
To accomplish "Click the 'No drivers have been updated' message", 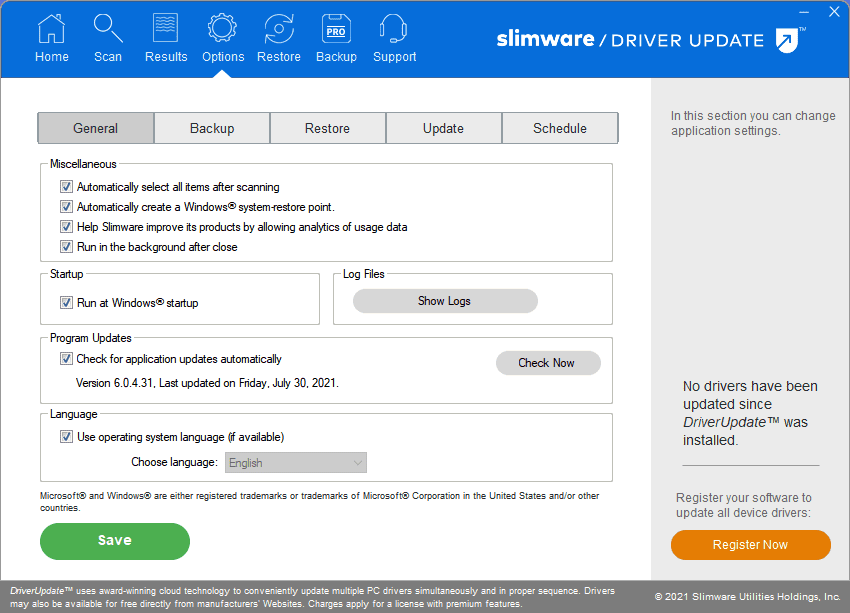I will 750,413.
